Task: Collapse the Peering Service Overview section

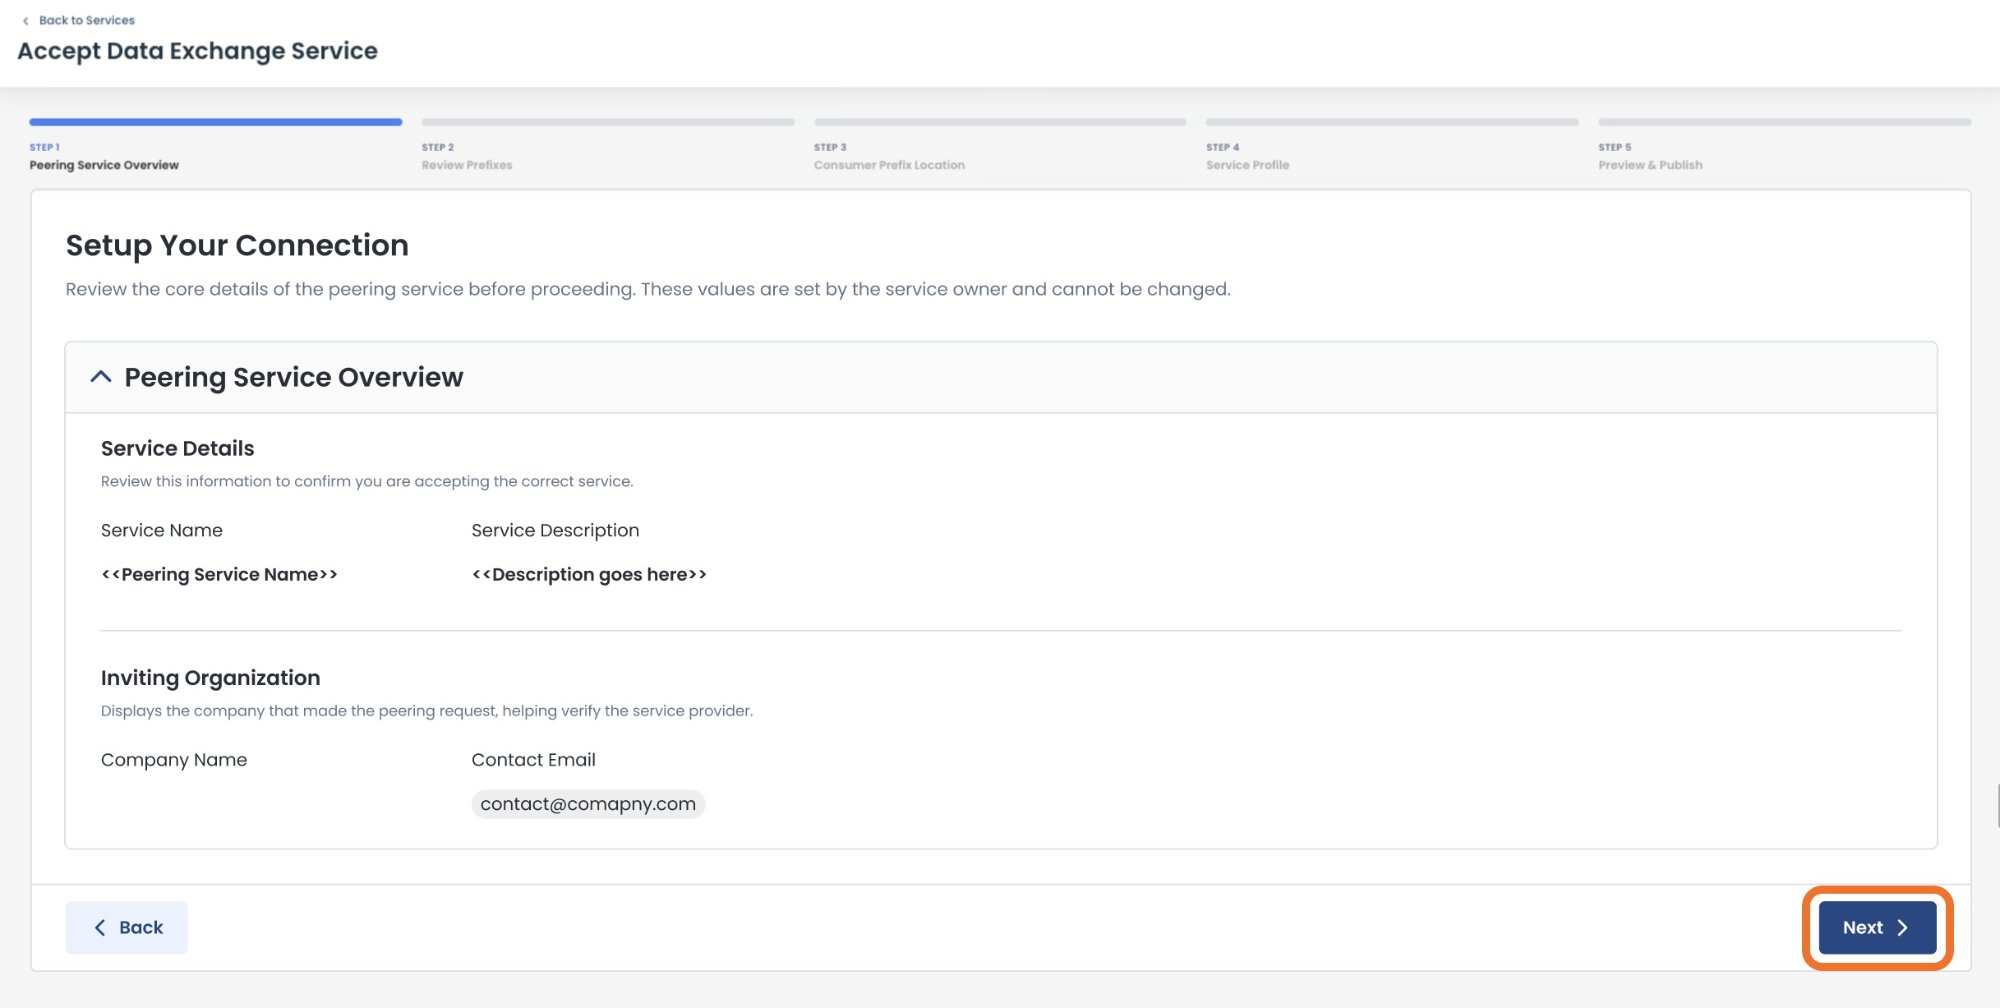Action: (101, 377)
